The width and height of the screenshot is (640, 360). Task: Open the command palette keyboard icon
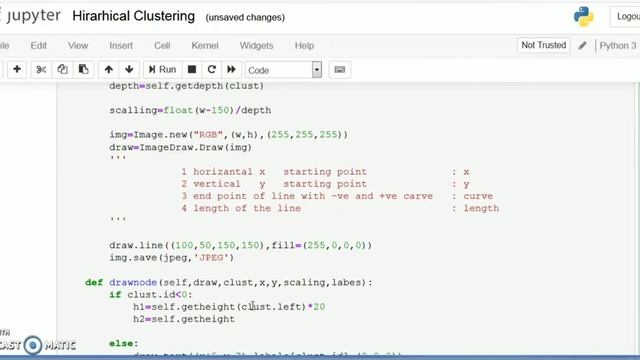click(340, 70)
